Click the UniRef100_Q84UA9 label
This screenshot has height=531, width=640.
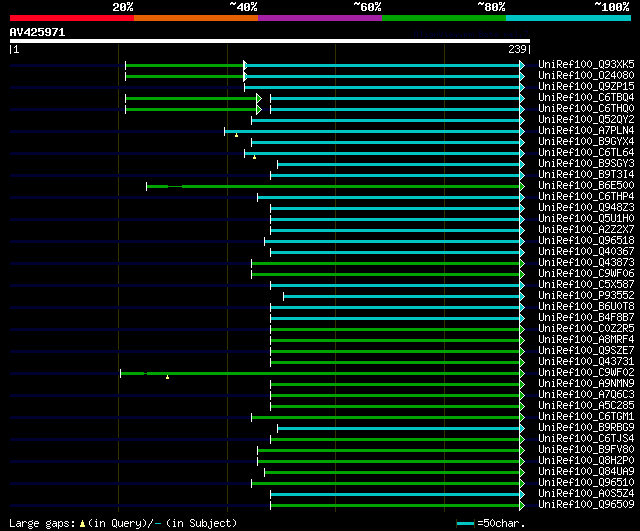[586, 472]
